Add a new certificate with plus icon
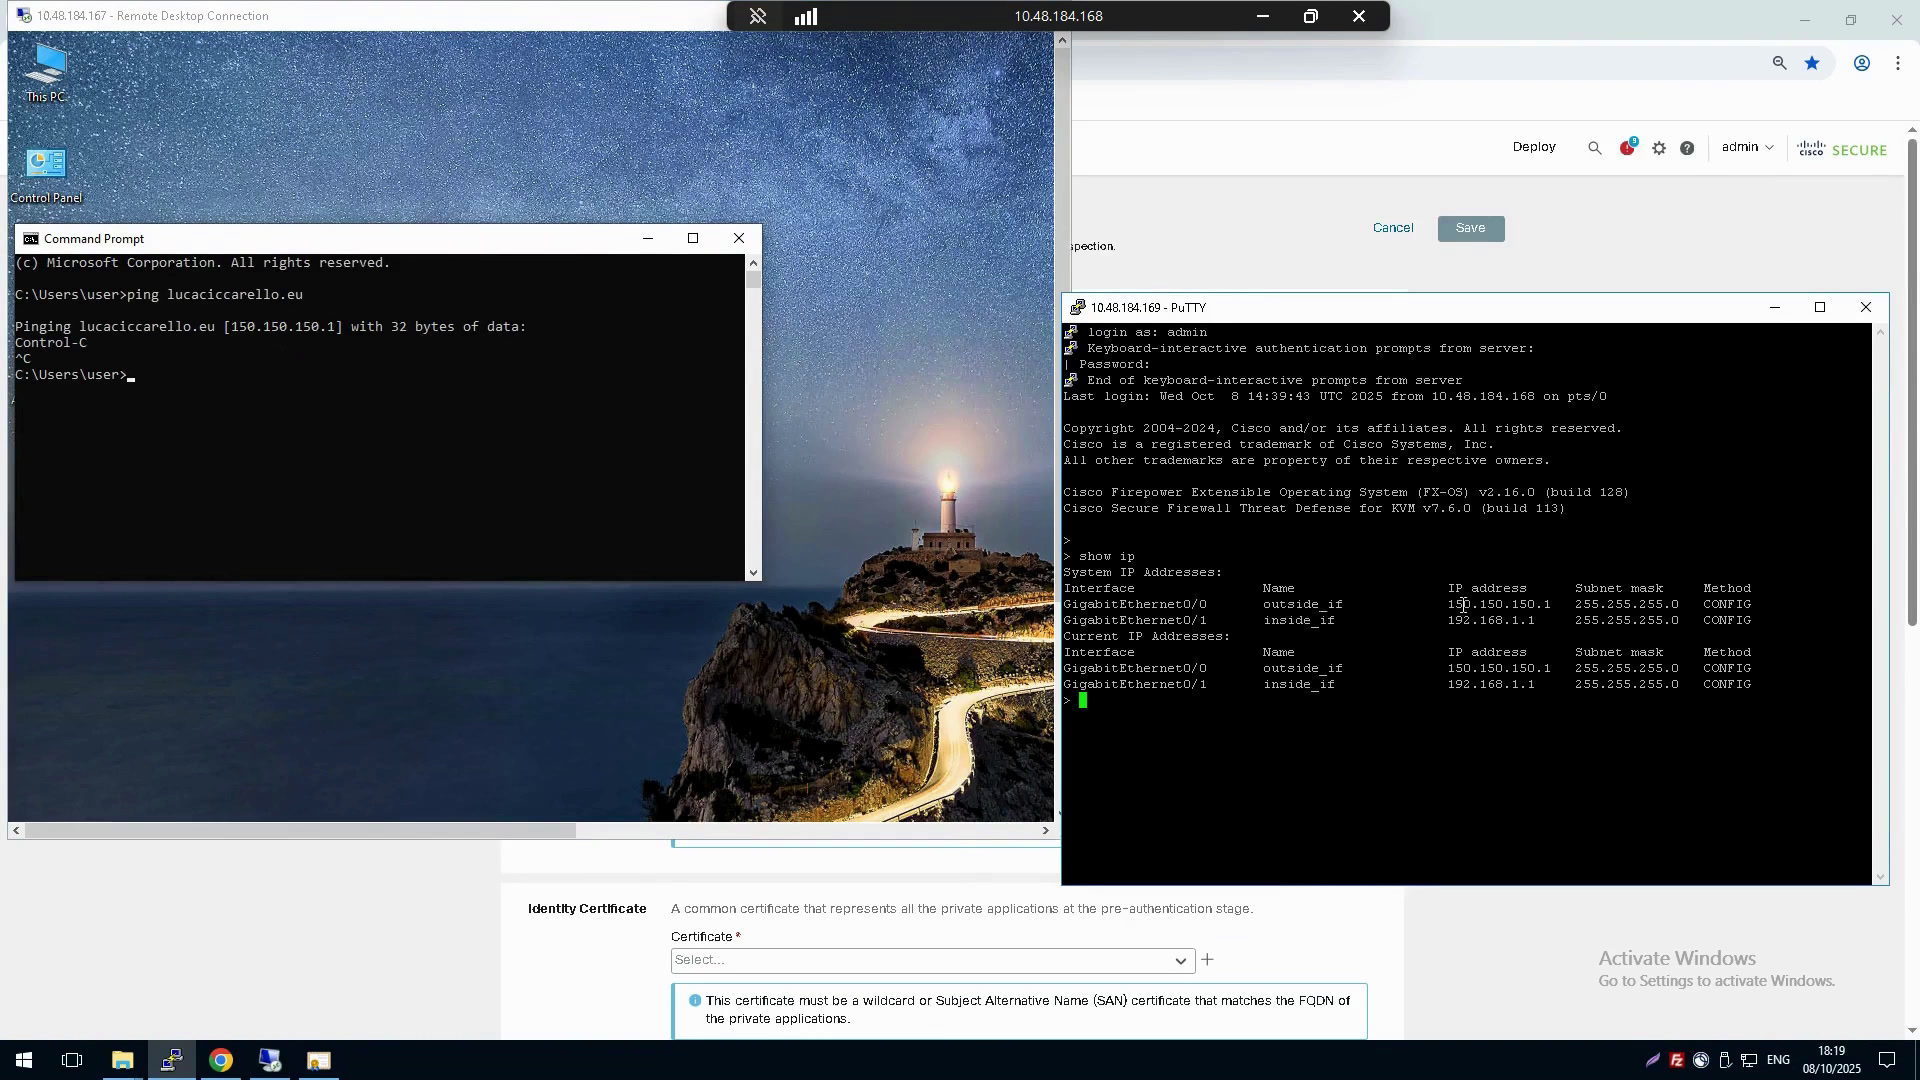The width and height of the screenshot is (1920, 1080). click(1207, 960)
